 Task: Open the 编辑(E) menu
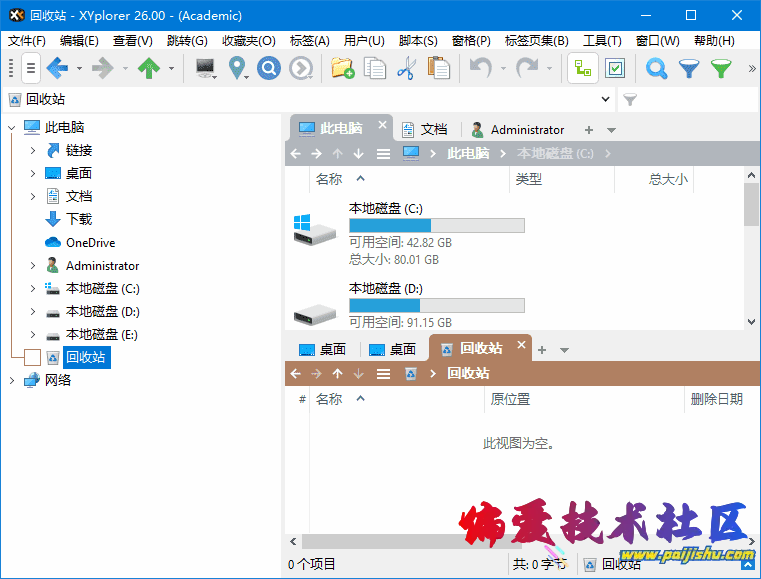click(x=79, y=41)
